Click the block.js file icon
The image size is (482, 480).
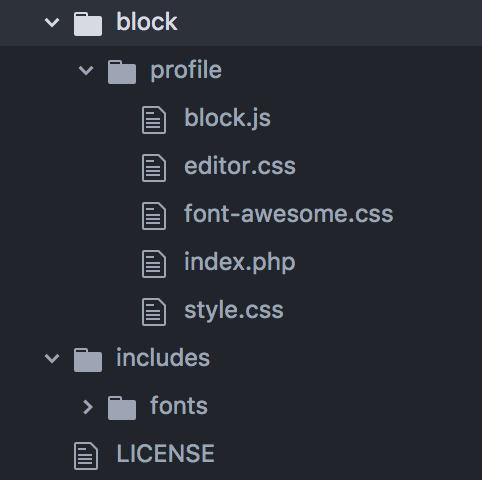154,120
